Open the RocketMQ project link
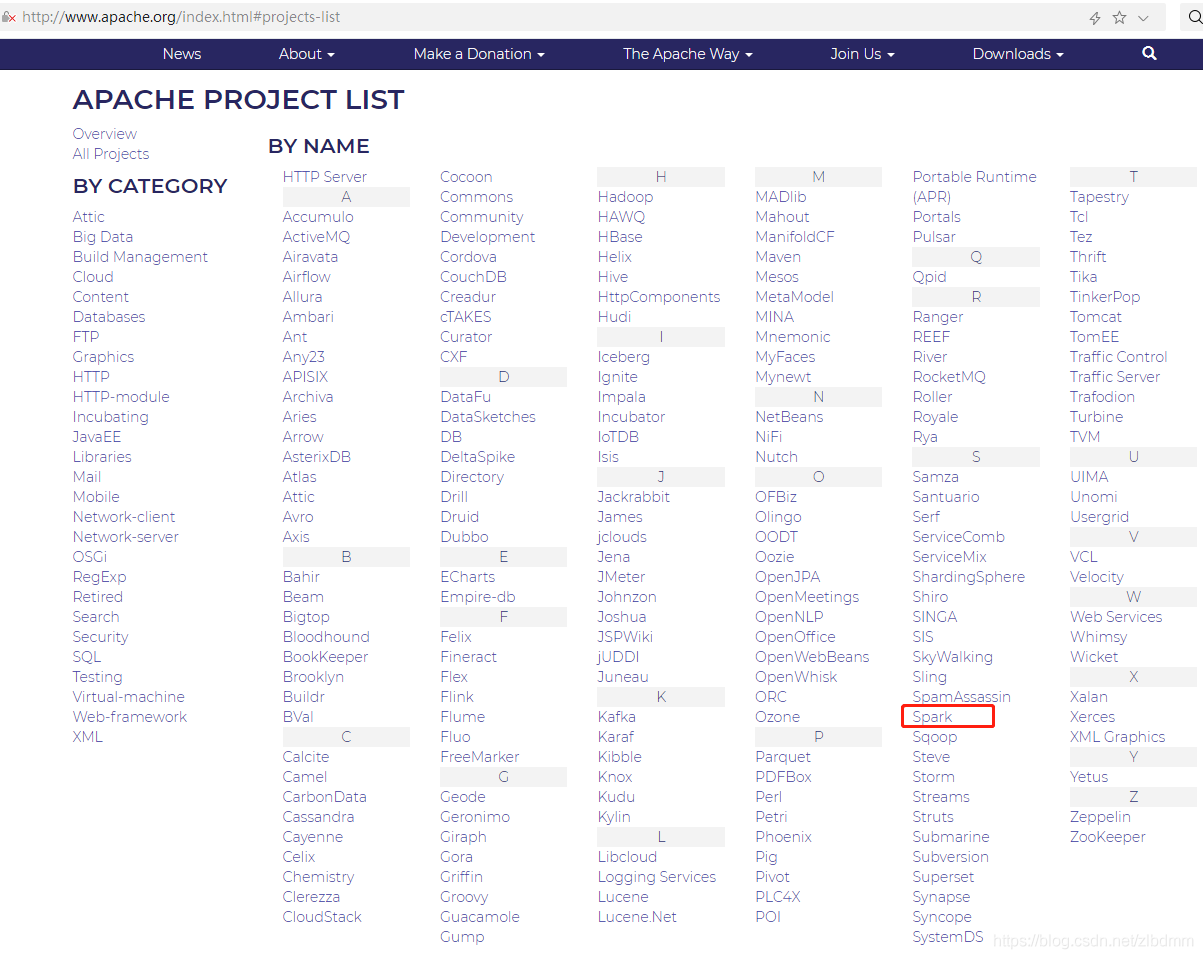Image resolution: width=1203 pixels, height=959 pixels. tap(949, 377)
